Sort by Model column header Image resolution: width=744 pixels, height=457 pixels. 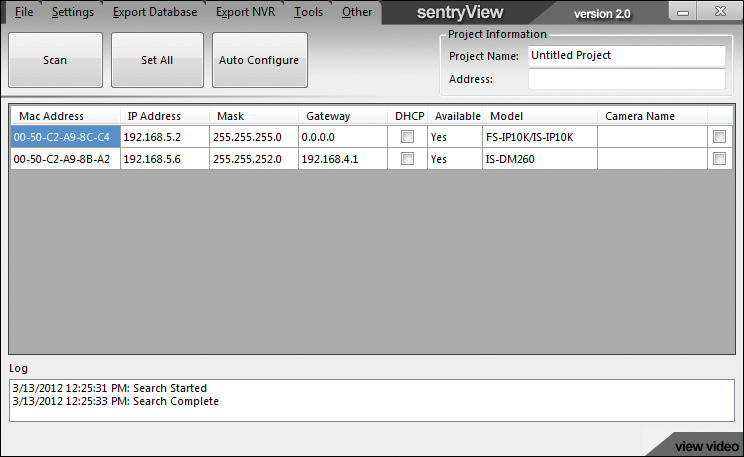pyautogui.click(x=540, y=116)
